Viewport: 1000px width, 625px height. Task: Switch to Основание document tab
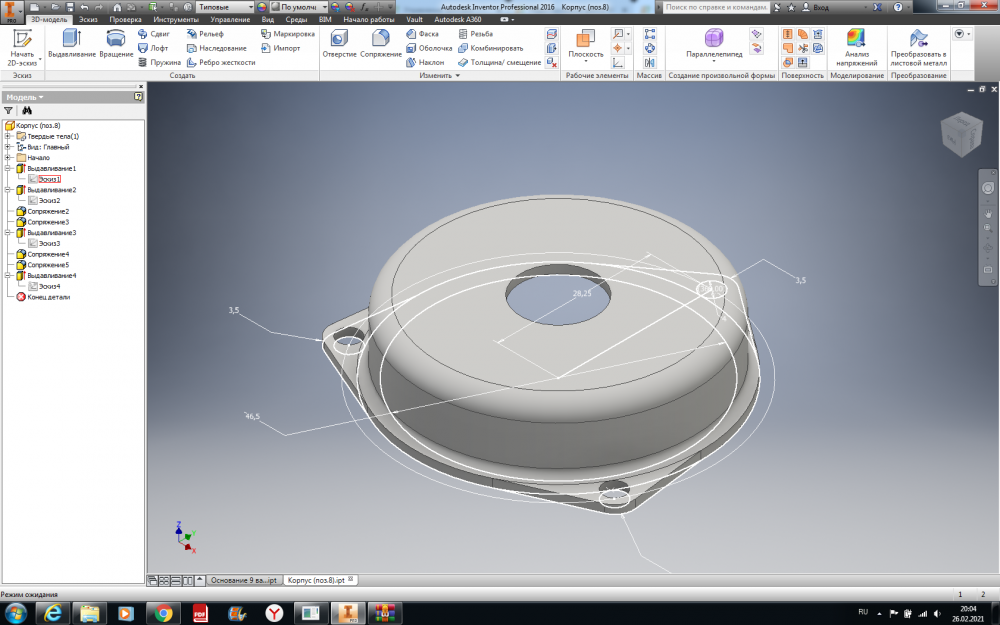coord(242,580)
